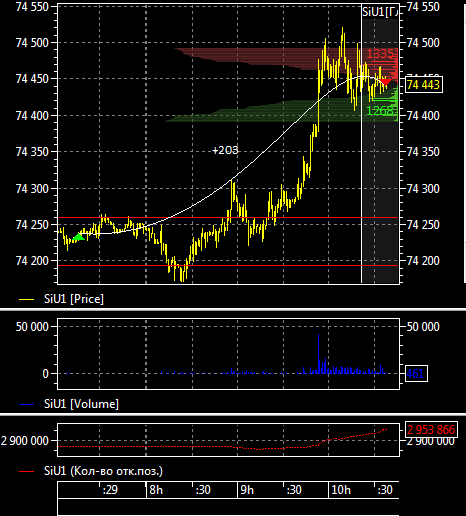Image resolution: width=466 pixels, height=516 pixels.
Task: Click the right 74 550 price axis label
Action: pyautogui.click(x=423, y=7)
